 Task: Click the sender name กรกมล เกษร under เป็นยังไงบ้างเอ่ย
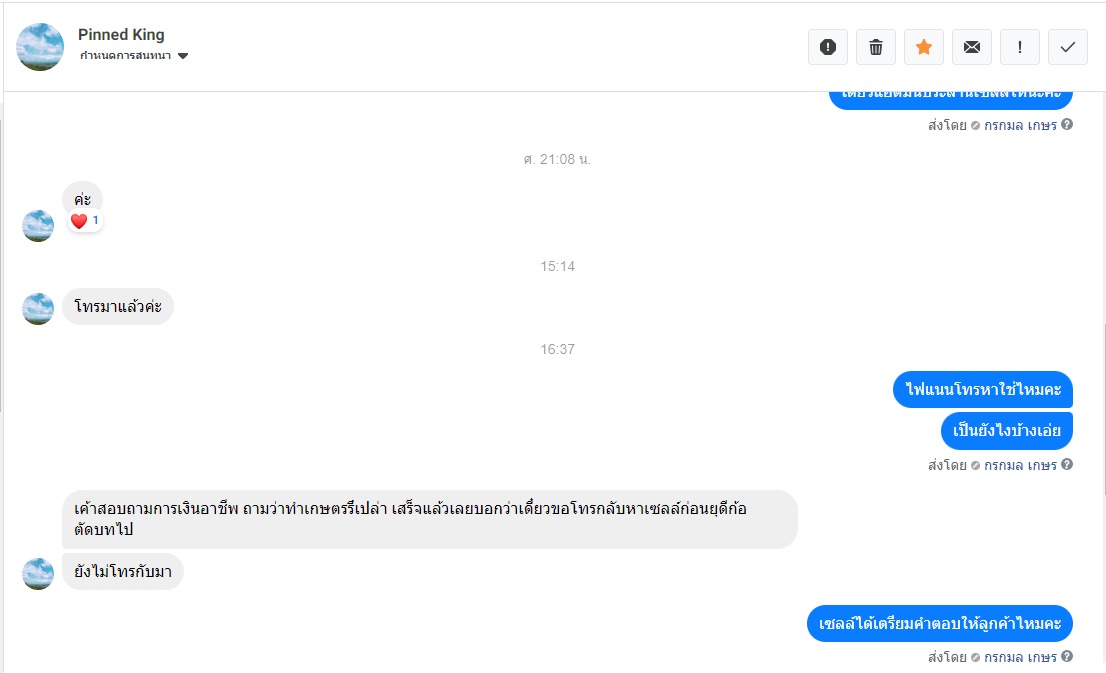[1020, 465]
